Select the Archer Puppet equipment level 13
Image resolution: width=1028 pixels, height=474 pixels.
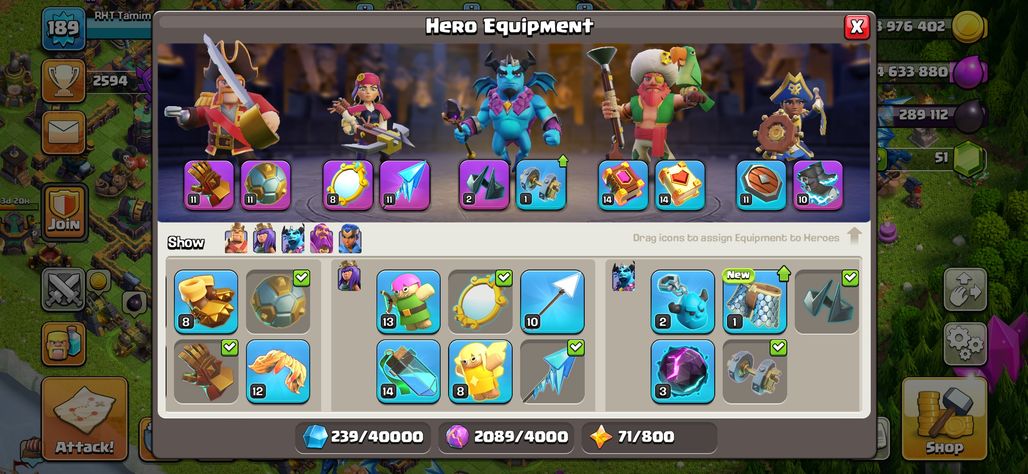click(408, 302)
